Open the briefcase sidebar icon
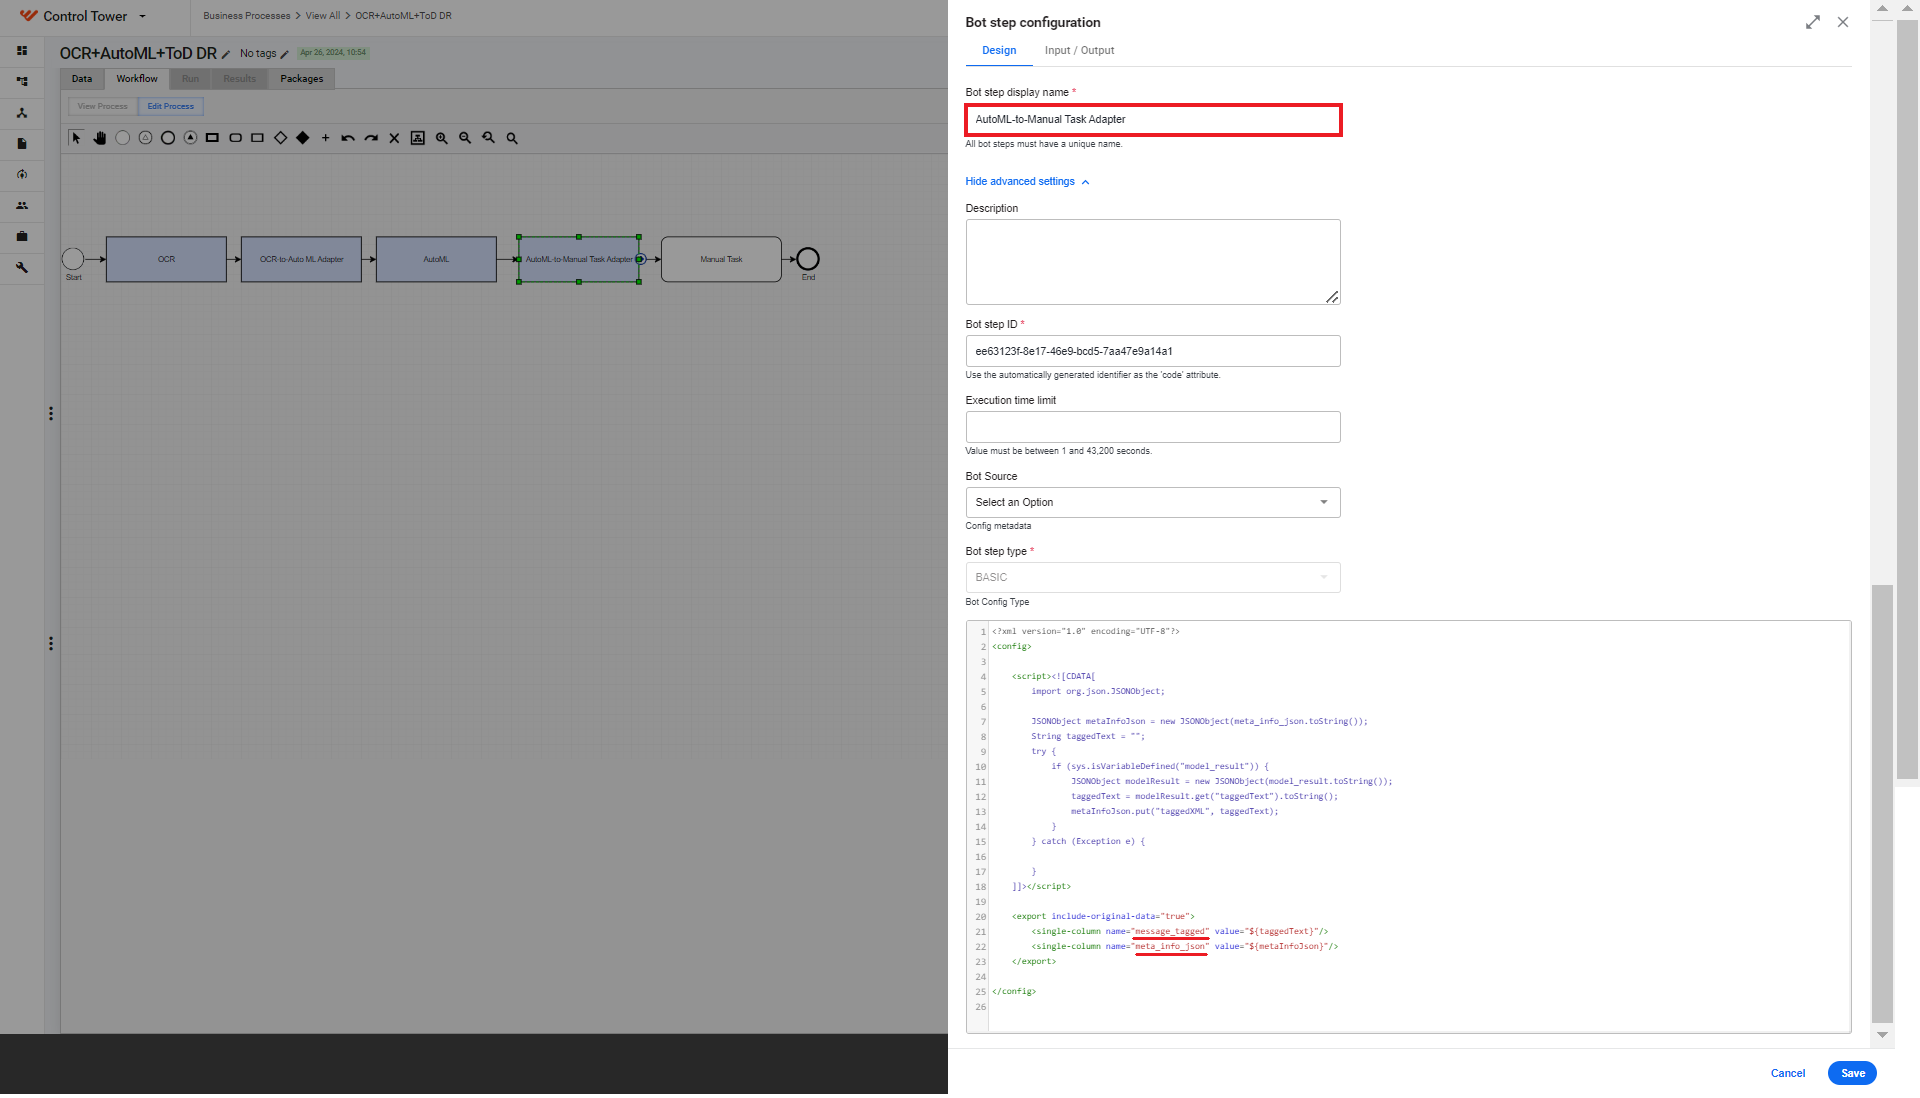This screenshot has height=1098, width=1920. pos(22,236)
